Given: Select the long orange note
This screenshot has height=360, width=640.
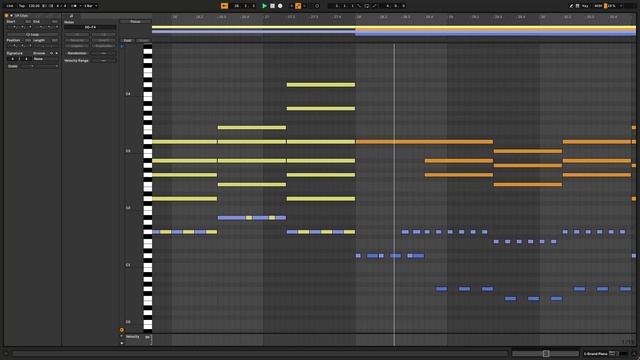Looking at the screenshot, I should pyautogui.click(x=424, y=142).
